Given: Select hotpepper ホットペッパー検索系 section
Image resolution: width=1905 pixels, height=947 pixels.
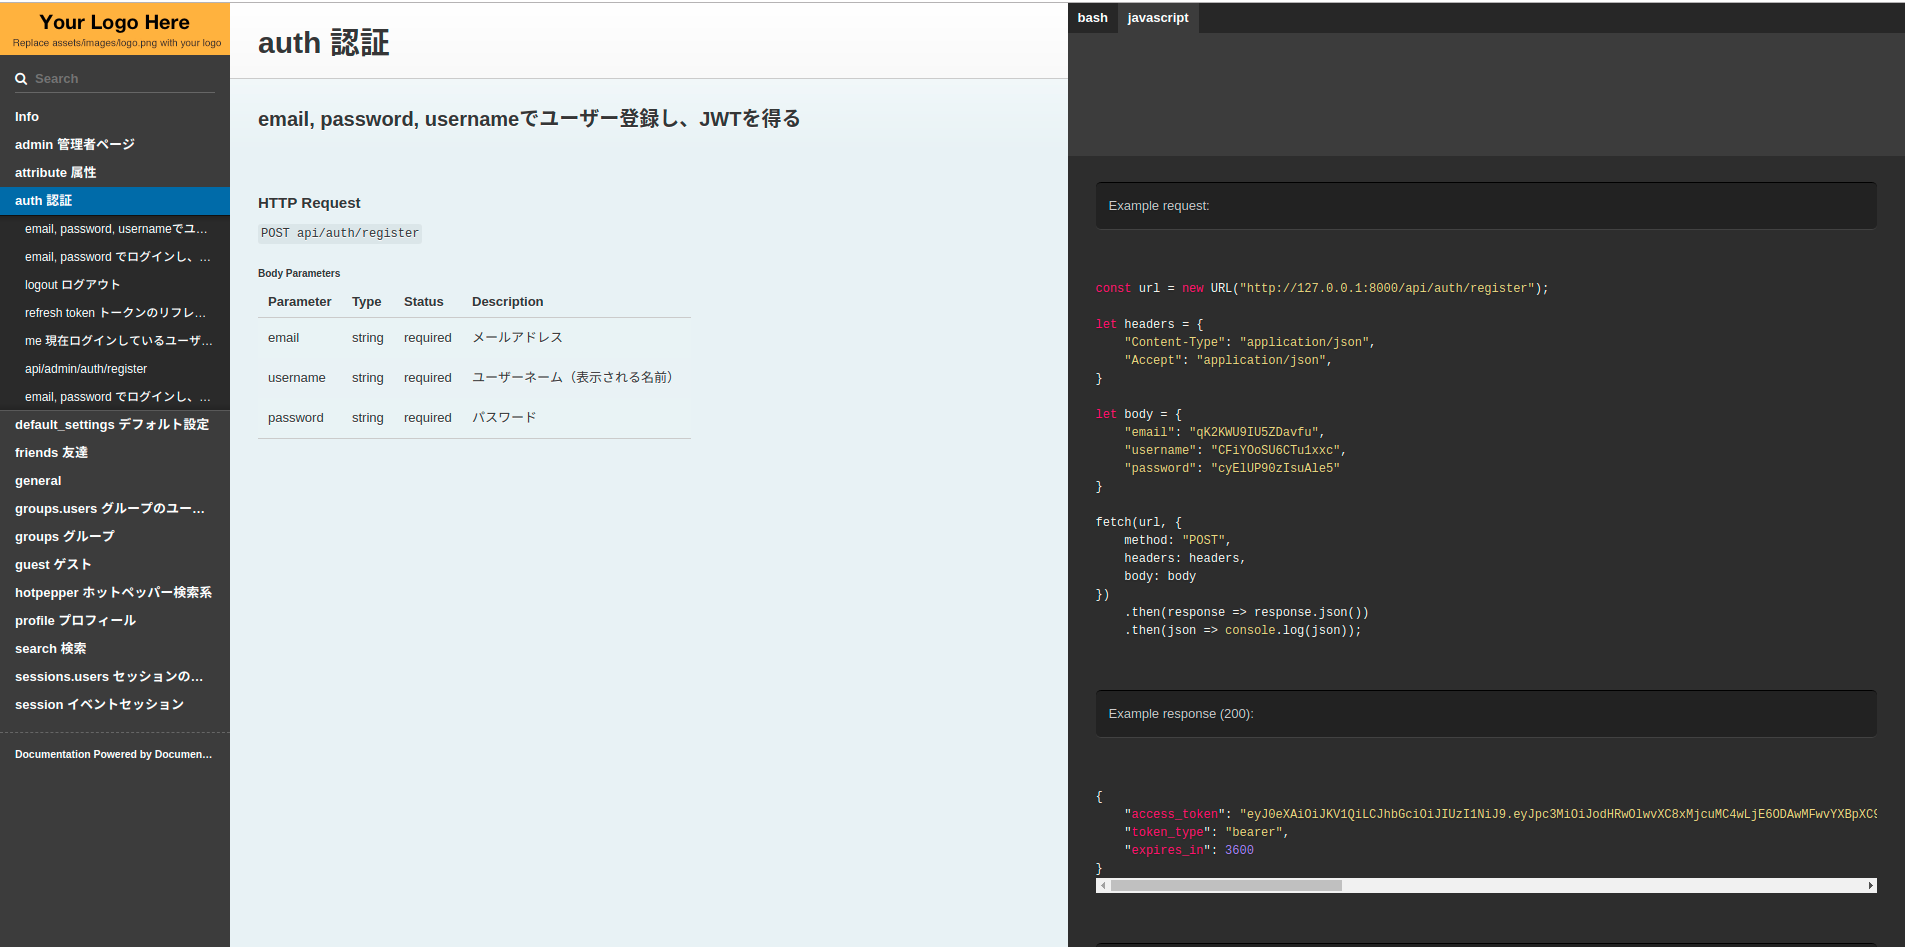Looking at the screenshot, I should click(113, 593).
